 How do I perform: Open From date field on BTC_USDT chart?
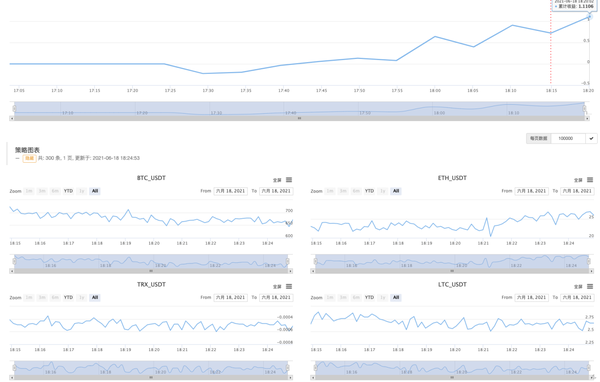230,191
